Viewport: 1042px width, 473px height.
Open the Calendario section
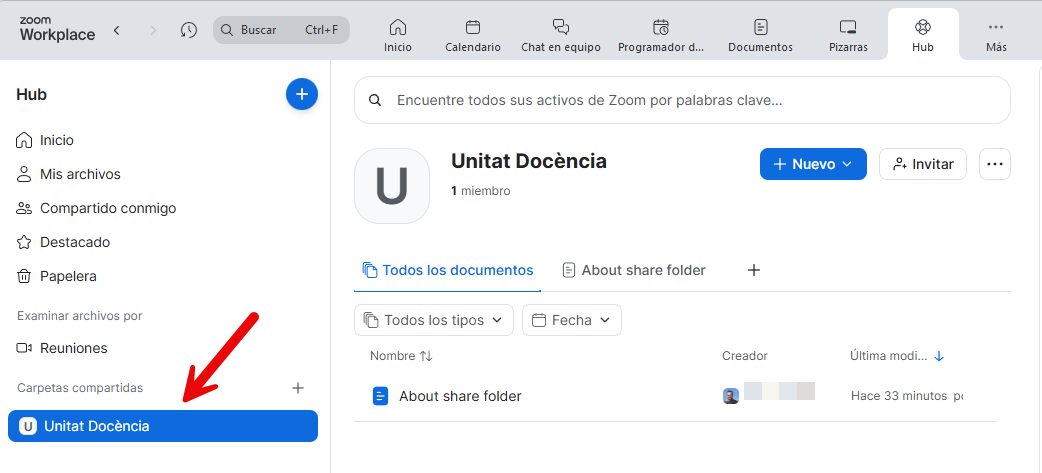coord(472,35)
